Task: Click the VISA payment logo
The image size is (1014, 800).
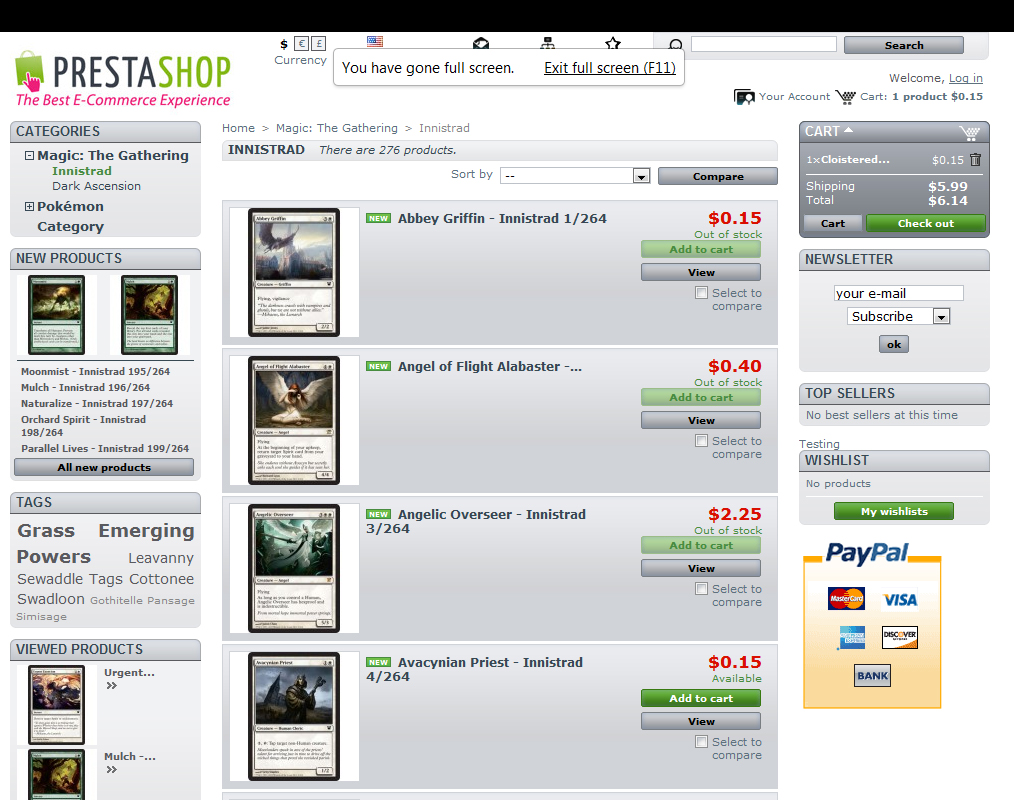Action: [x=900, y=600]
